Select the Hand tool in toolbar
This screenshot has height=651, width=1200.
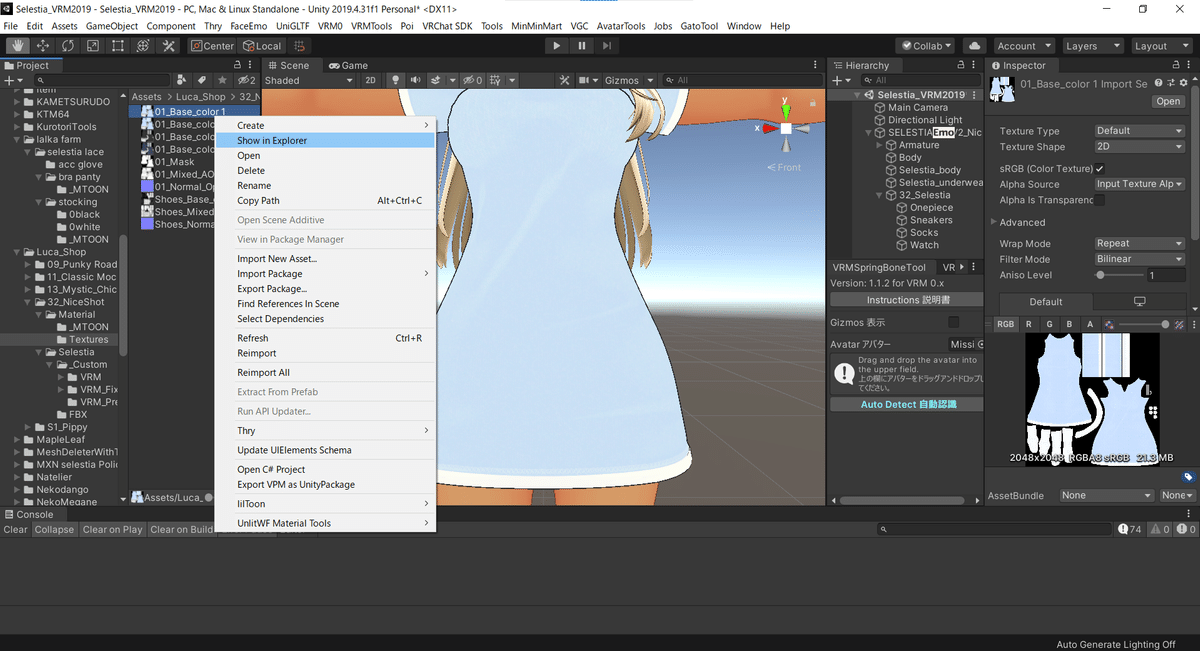[x=18, y=46]
